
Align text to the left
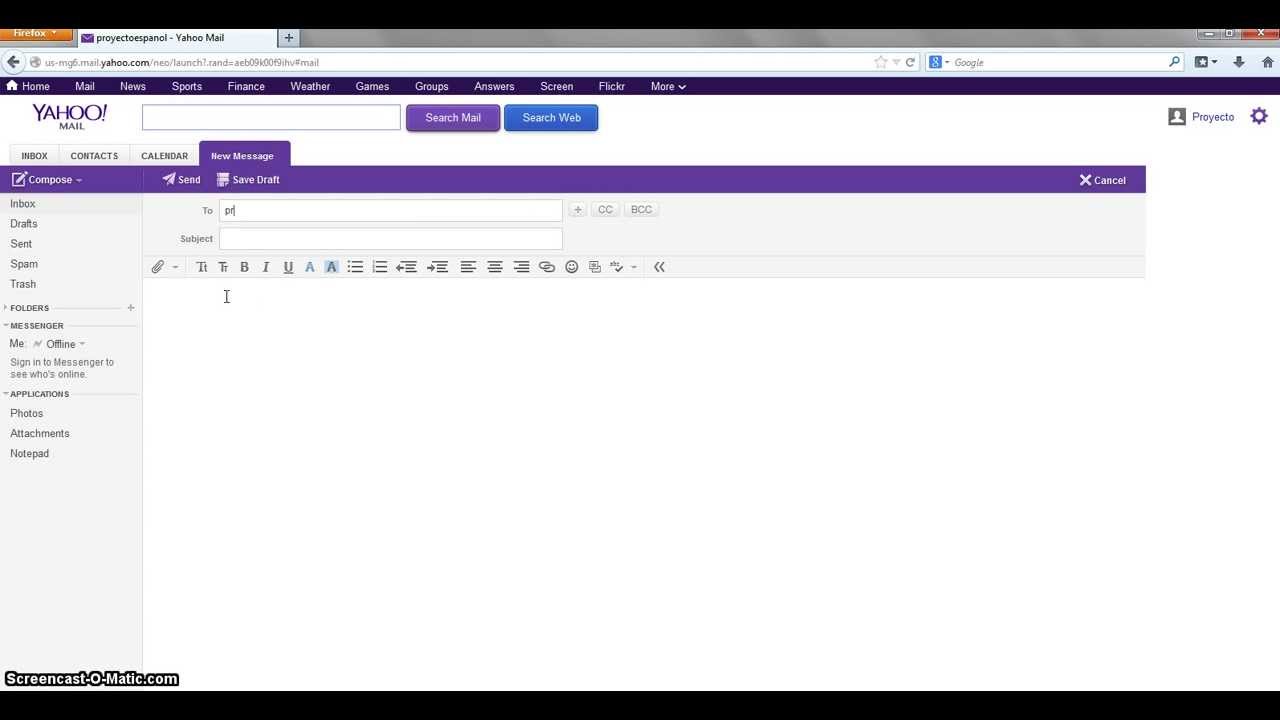[468, 267]
